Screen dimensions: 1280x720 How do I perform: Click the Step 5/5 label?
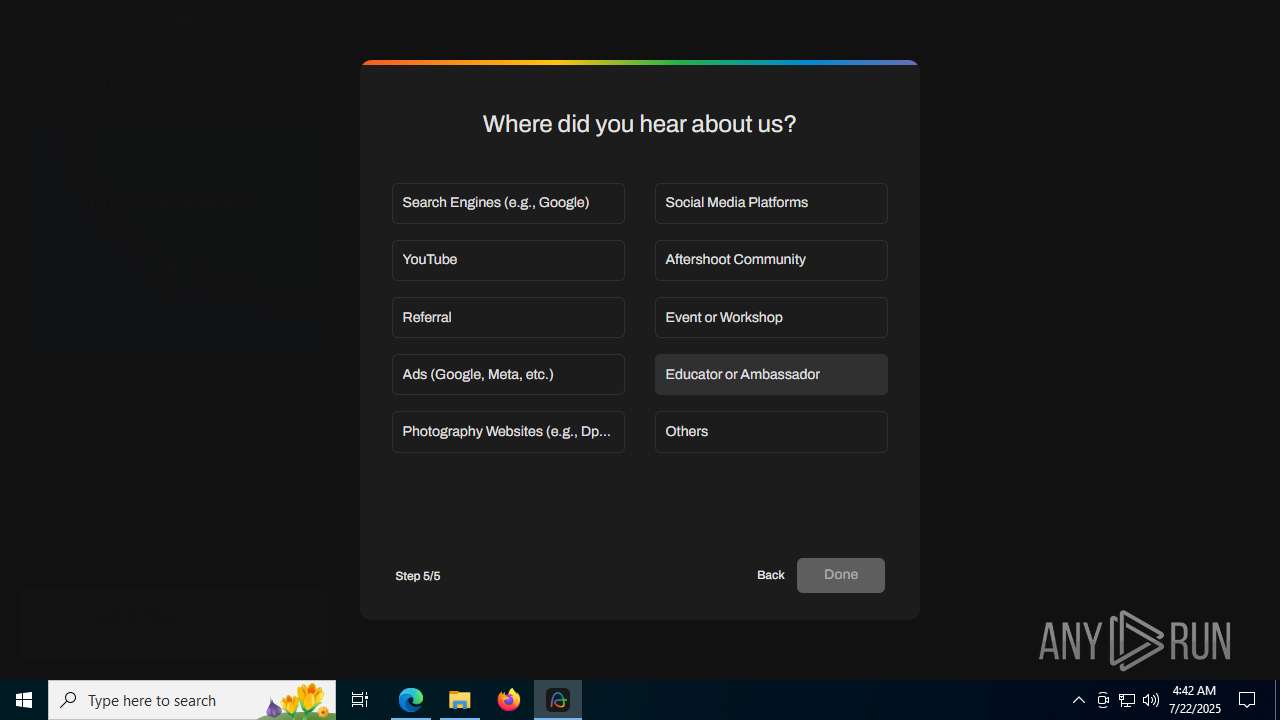click(418, 576)
